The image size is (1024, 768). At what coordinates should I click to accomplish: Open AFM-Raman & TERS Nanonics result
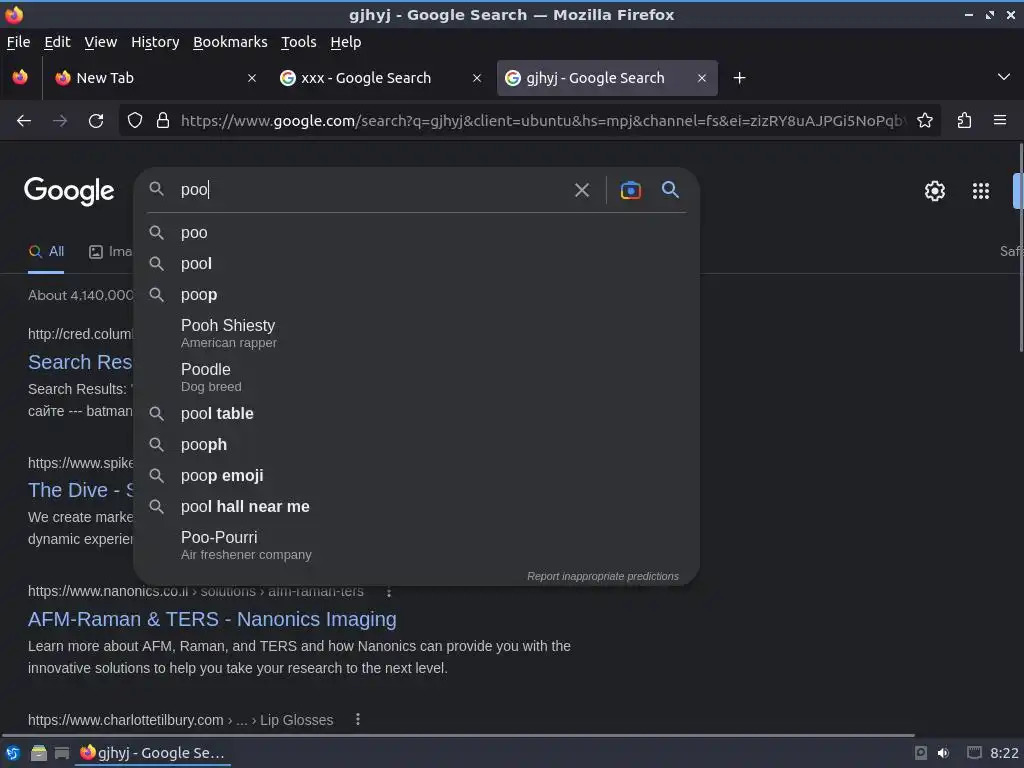coord(212,619)
